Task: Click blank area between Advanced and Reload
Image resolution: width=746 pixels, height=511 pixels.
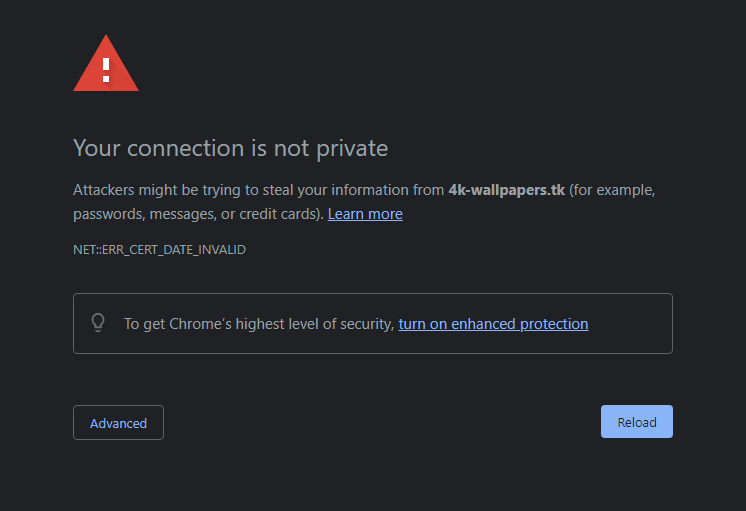Action: (x=380, y=423)
